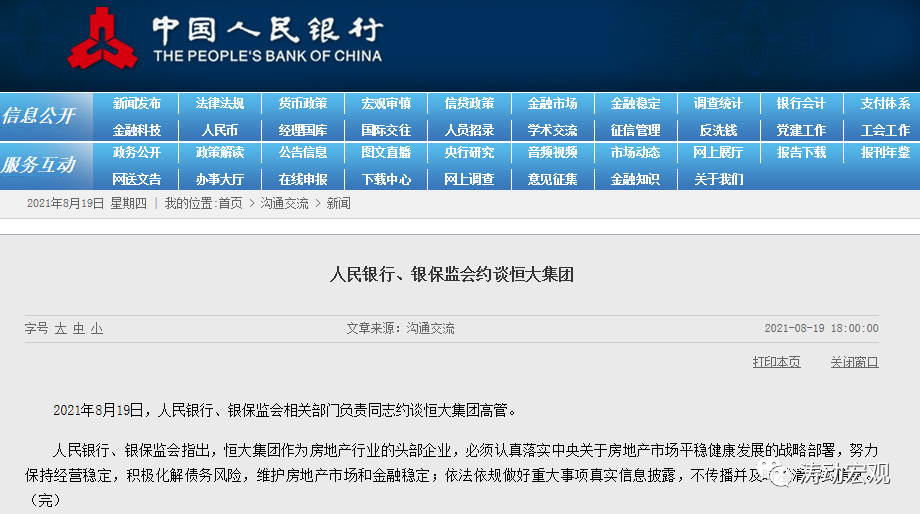Open the 新闻发布 menu item
This screenshot has width=920, height=514.
136,104
